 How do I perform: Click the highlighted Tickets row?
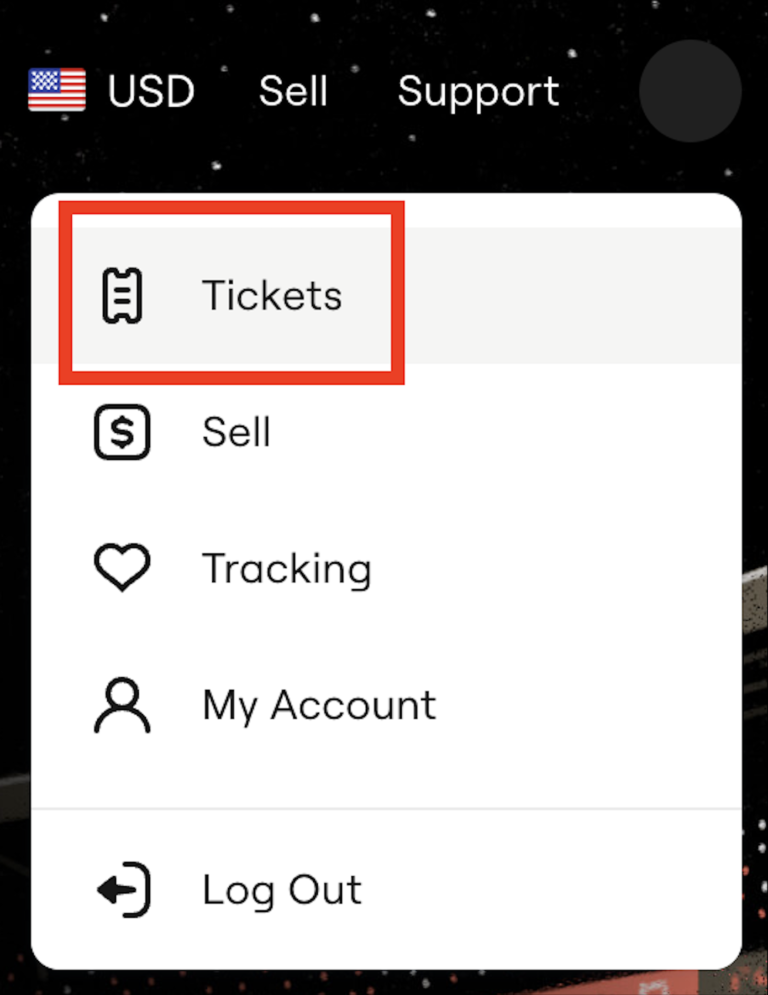[x=271, y=293]
